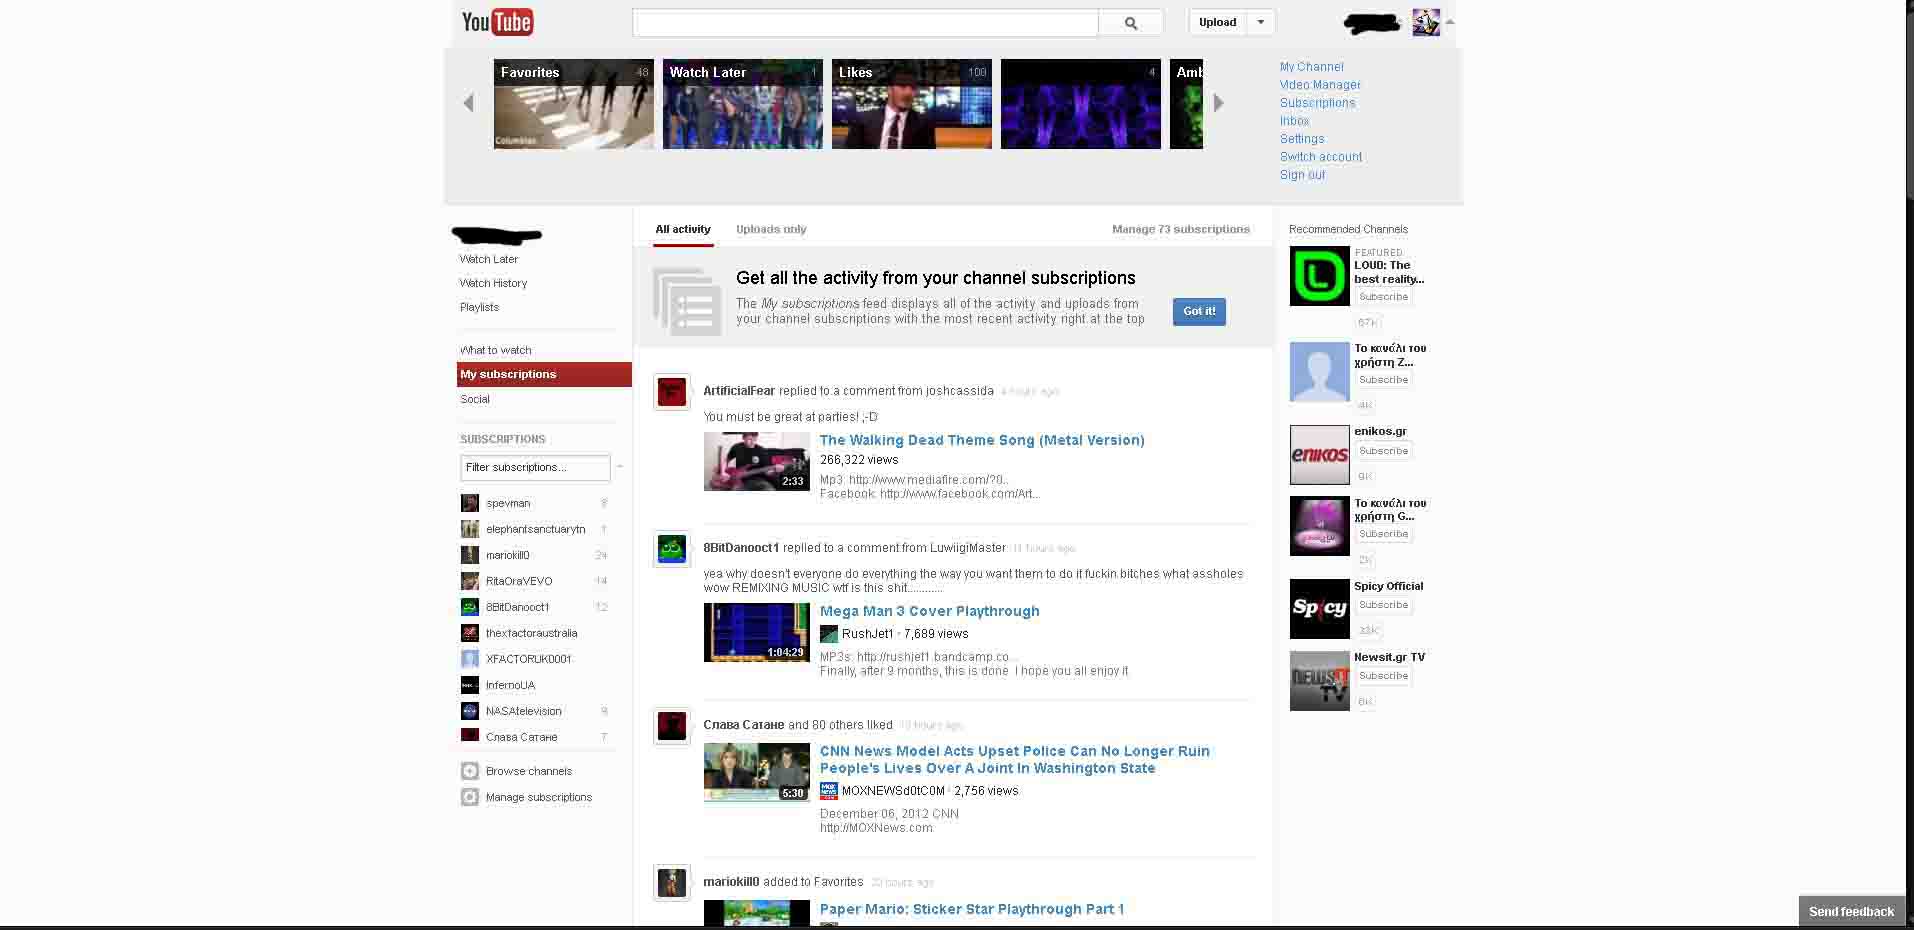Open the account menu Settings link
This screenshot has height=930, width=1914.
click(1302, 139)
